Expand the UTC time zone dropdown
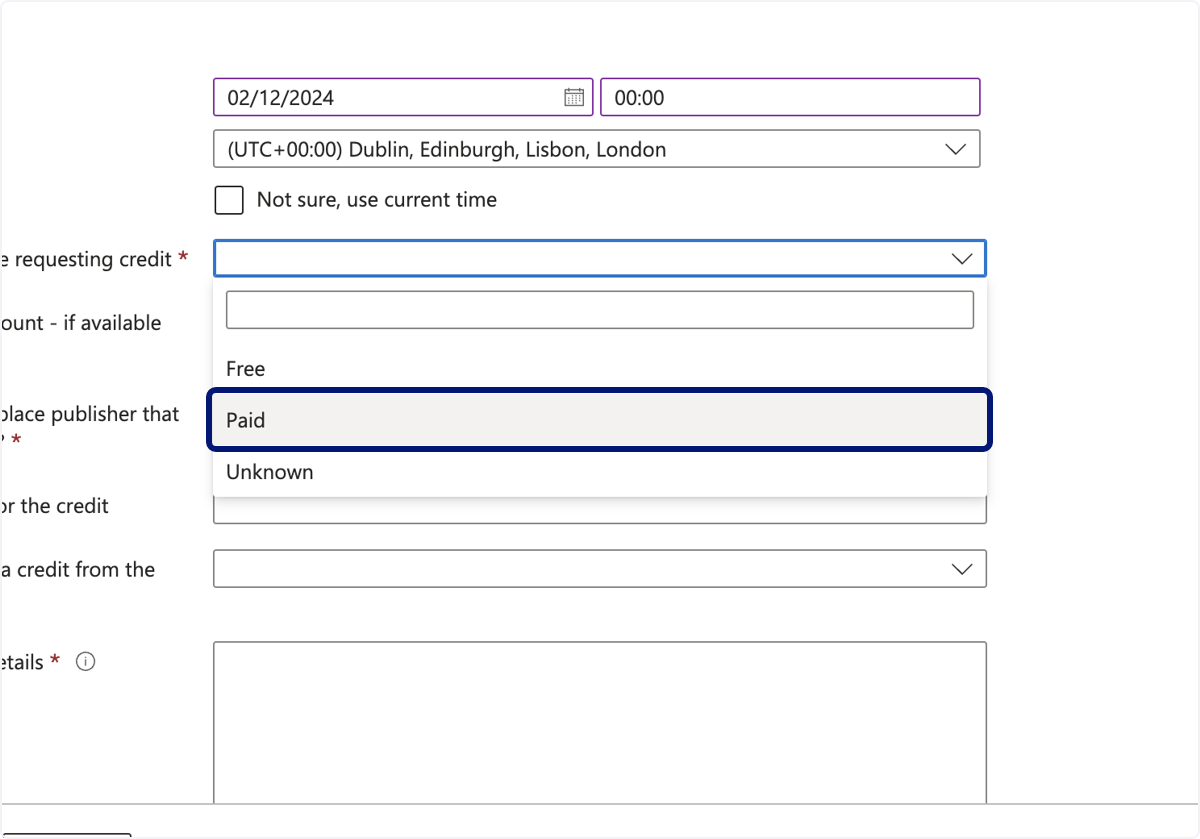Image resolution: width=1200 pixels, height=839 pixels. 597,149
